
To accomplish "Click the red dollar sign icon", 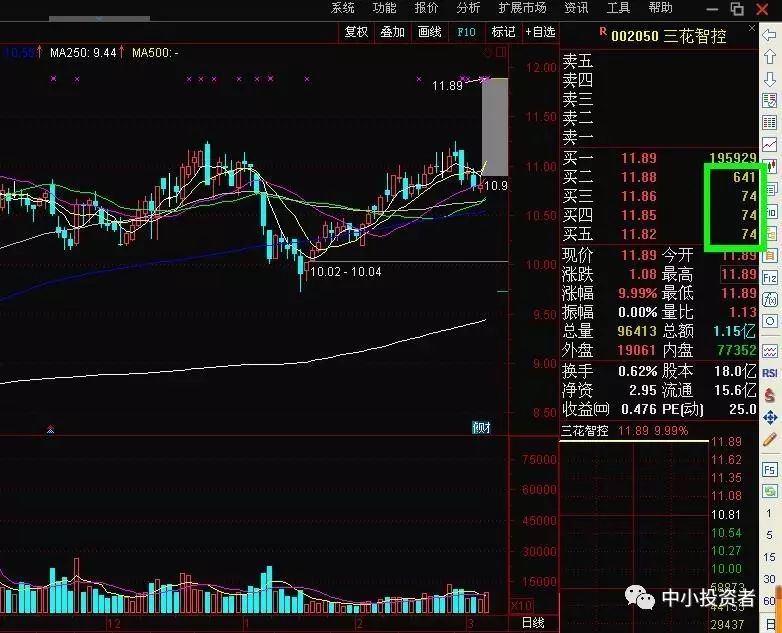I will pos(770,395).
